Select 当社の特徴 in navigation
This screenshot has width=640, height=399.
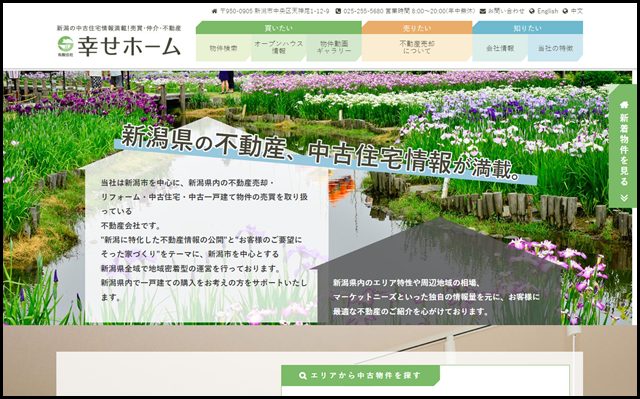point(555,48)
